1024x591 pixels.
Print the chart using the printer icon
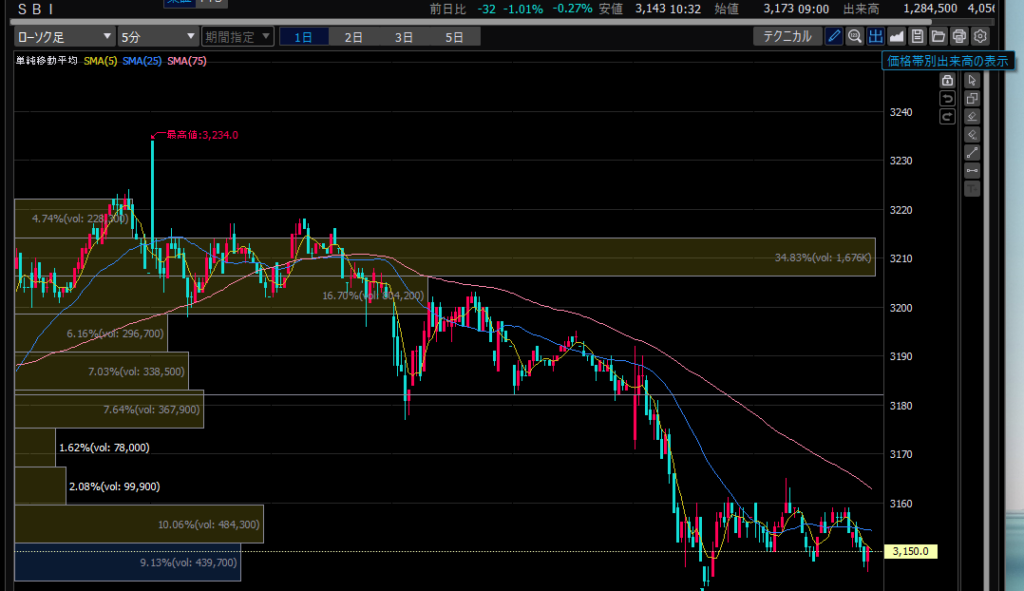[959, 37]
